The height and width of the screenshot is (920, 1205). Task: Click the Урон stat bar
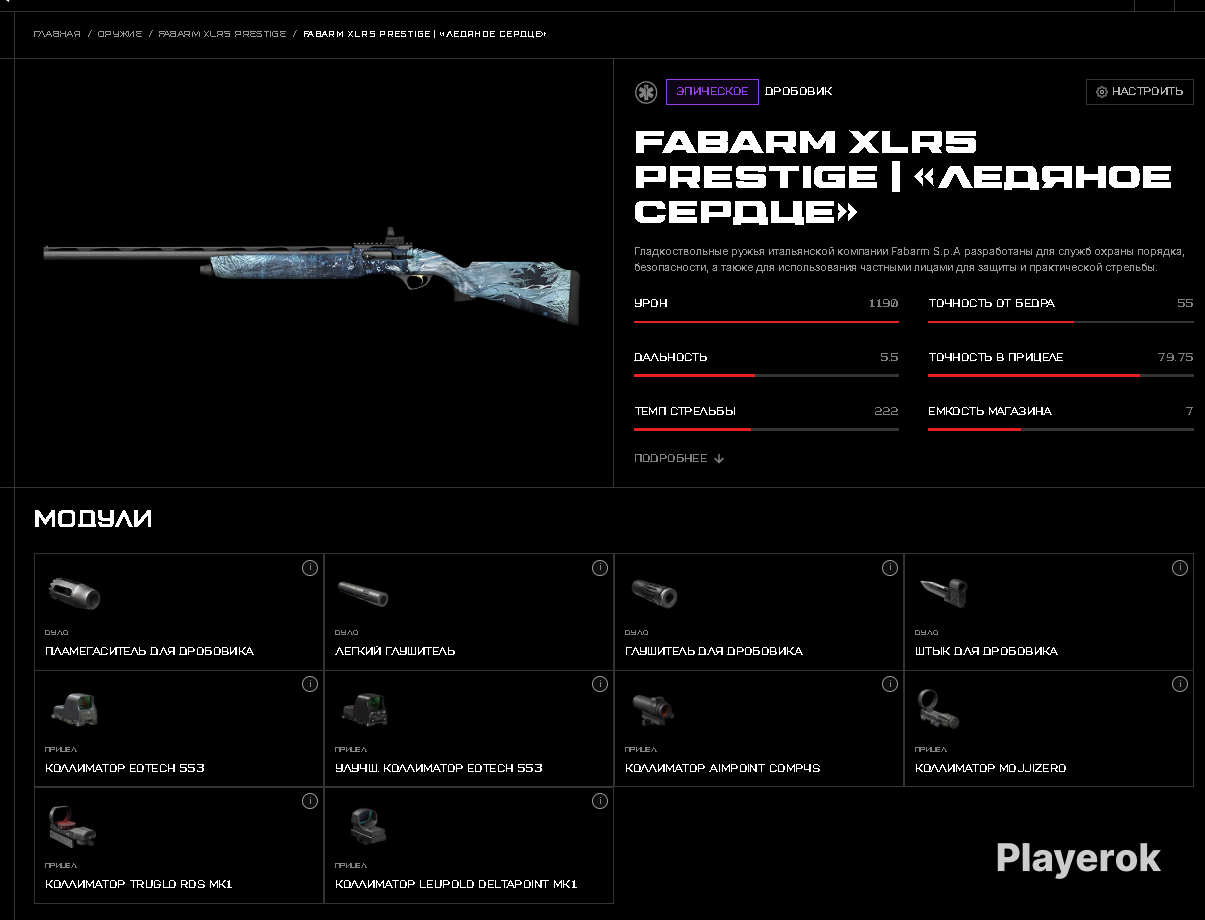click(x=766, y=322)
